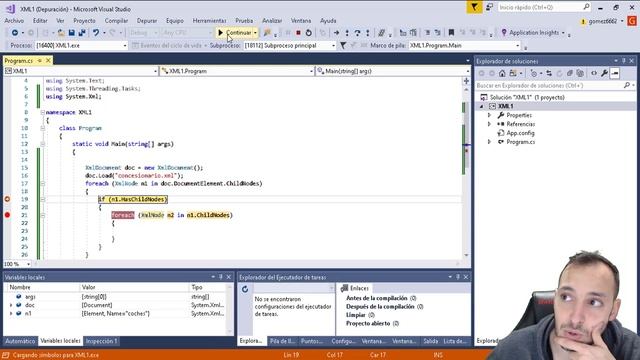The height and width of the screenshot is (360, 640).
Task: Switch to the Inspección 1 tab
Action: tap(101, 341)
